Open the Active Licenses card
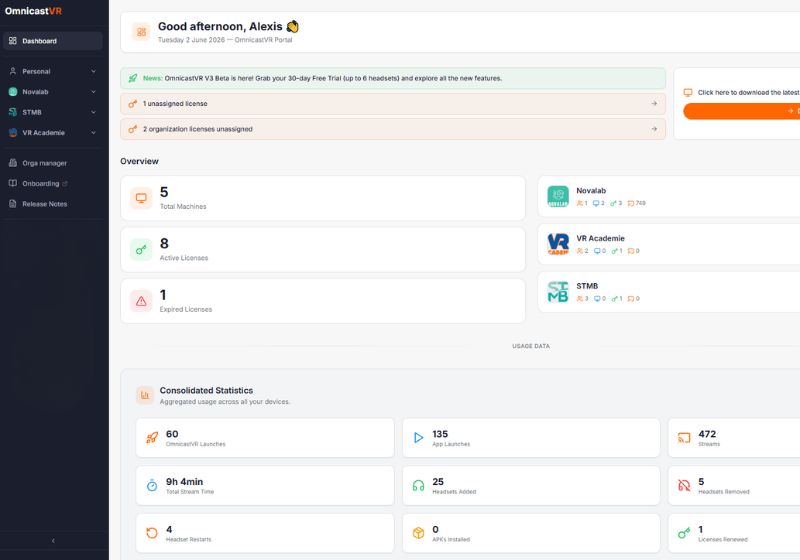The width and height of the screenshot is (800, 560). tap(323, 249)
